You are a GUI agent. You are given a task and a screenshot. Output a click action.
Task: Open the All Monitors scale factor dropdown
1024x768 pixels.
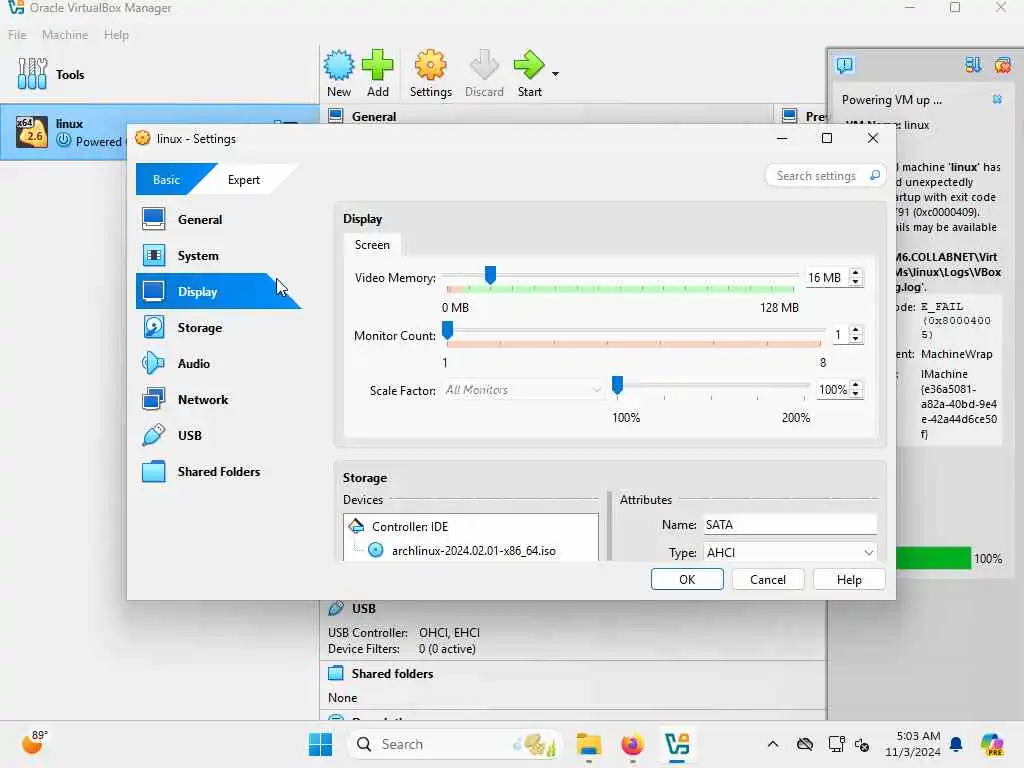pyautogui.click(x=522, y=390)
